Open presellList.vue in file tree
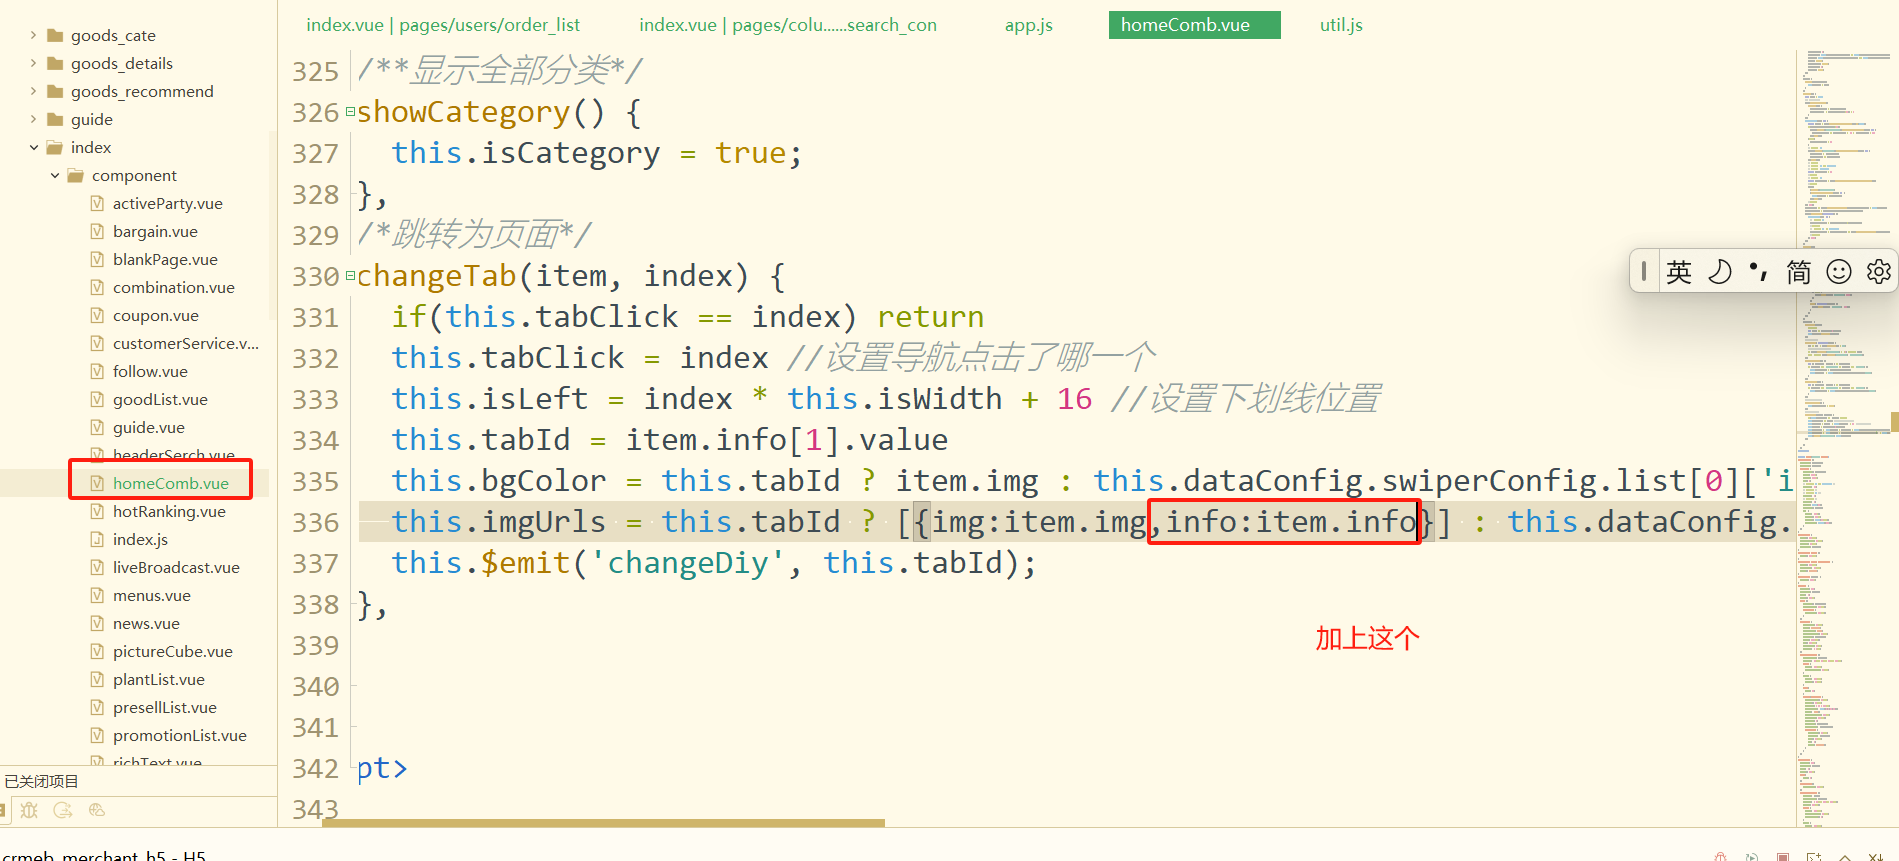1899x861 pixels. pyautogui.click(x=165, y=707)
